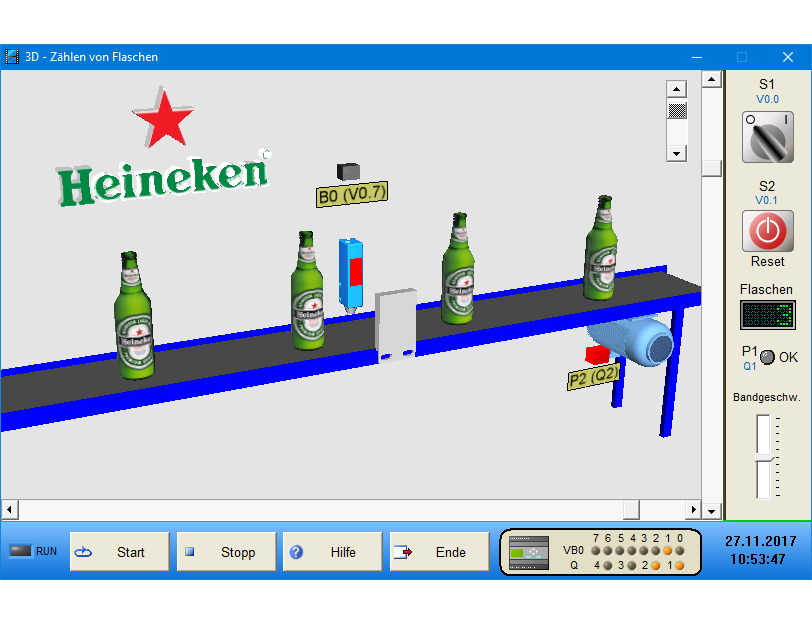Click the Q output 4 LED
The image size is (812, 625).
[608, 565]
